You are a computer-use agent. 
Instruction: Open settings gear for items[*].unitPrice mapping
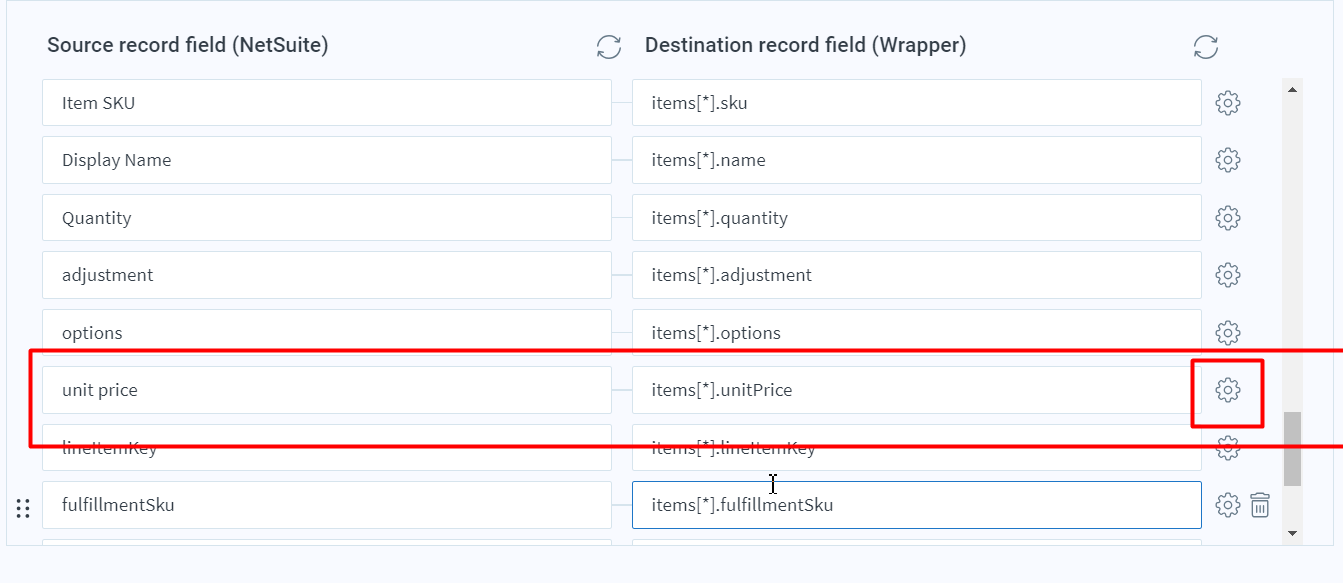pos(1228,390)
